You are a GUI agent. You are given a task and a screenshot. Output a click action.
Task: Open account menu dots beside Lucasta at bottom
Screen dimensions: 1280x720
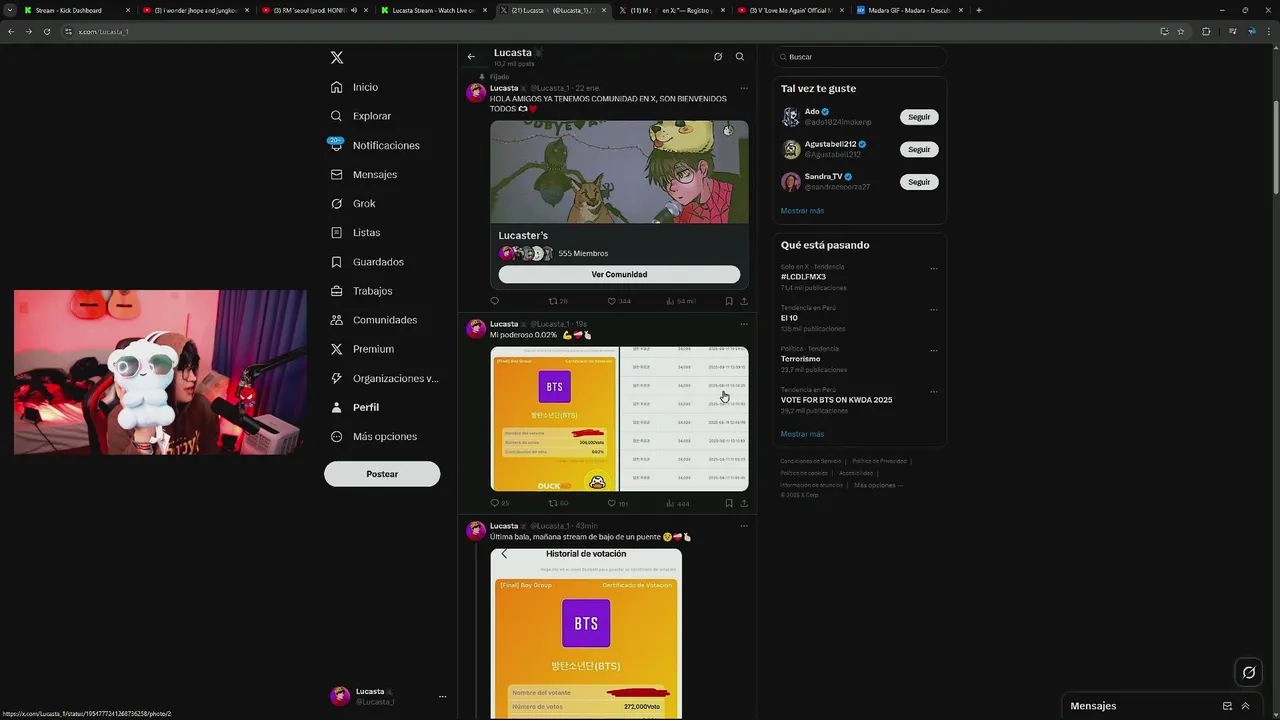click(442, 696)
